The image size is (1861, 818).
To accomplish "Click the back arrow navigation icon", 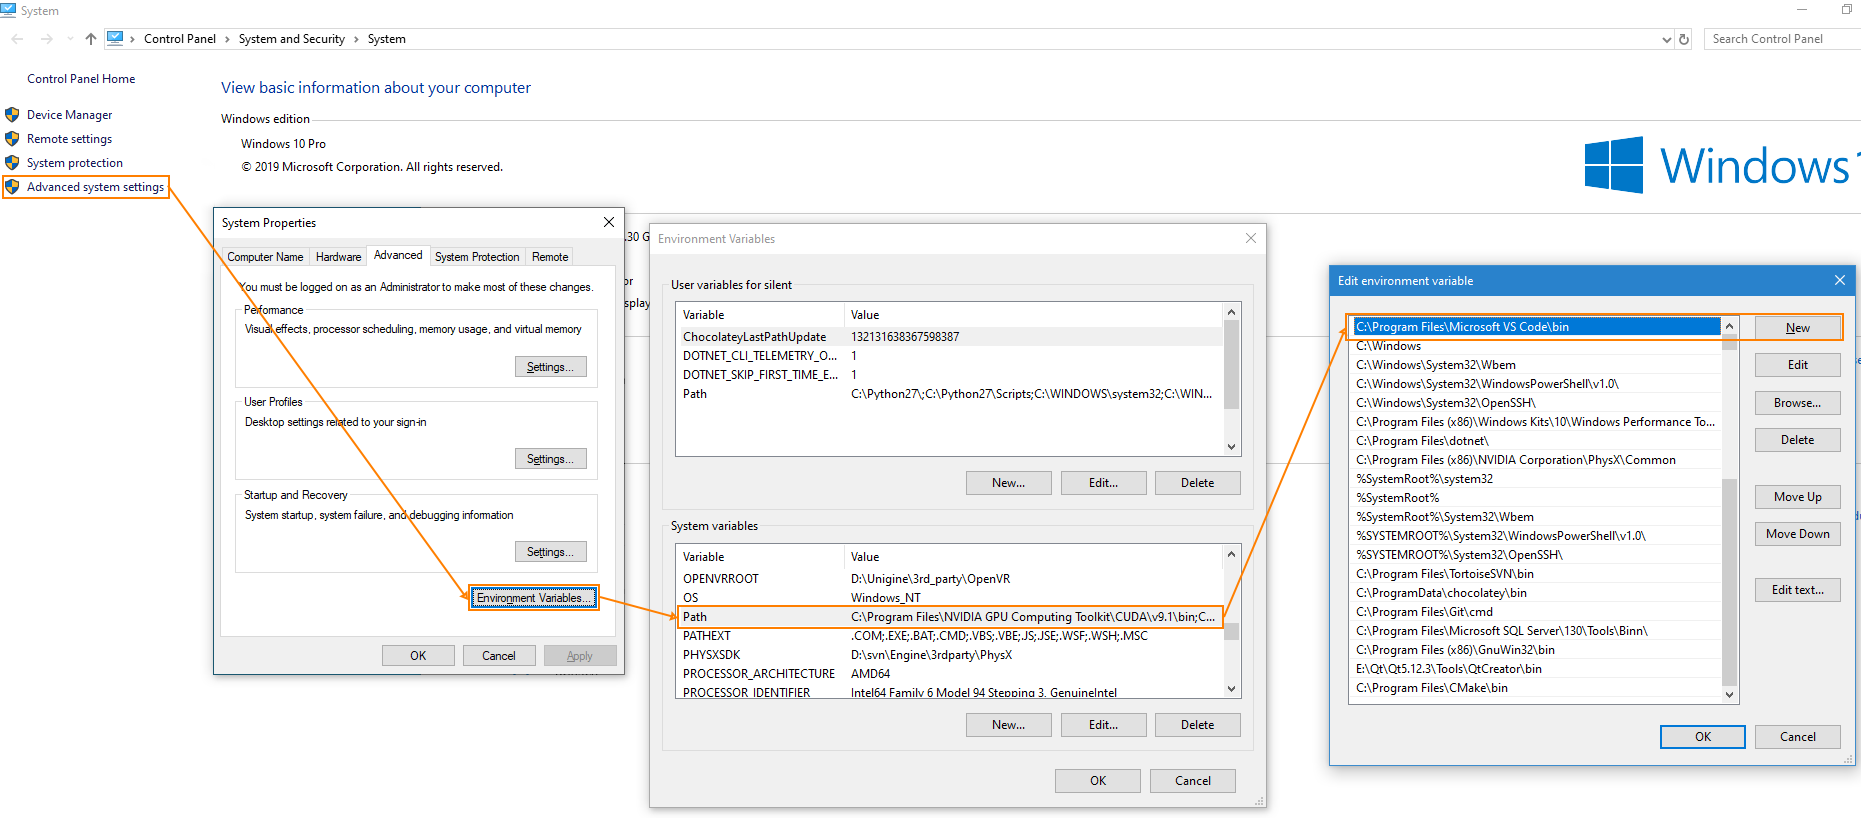I will click(17, 39).
